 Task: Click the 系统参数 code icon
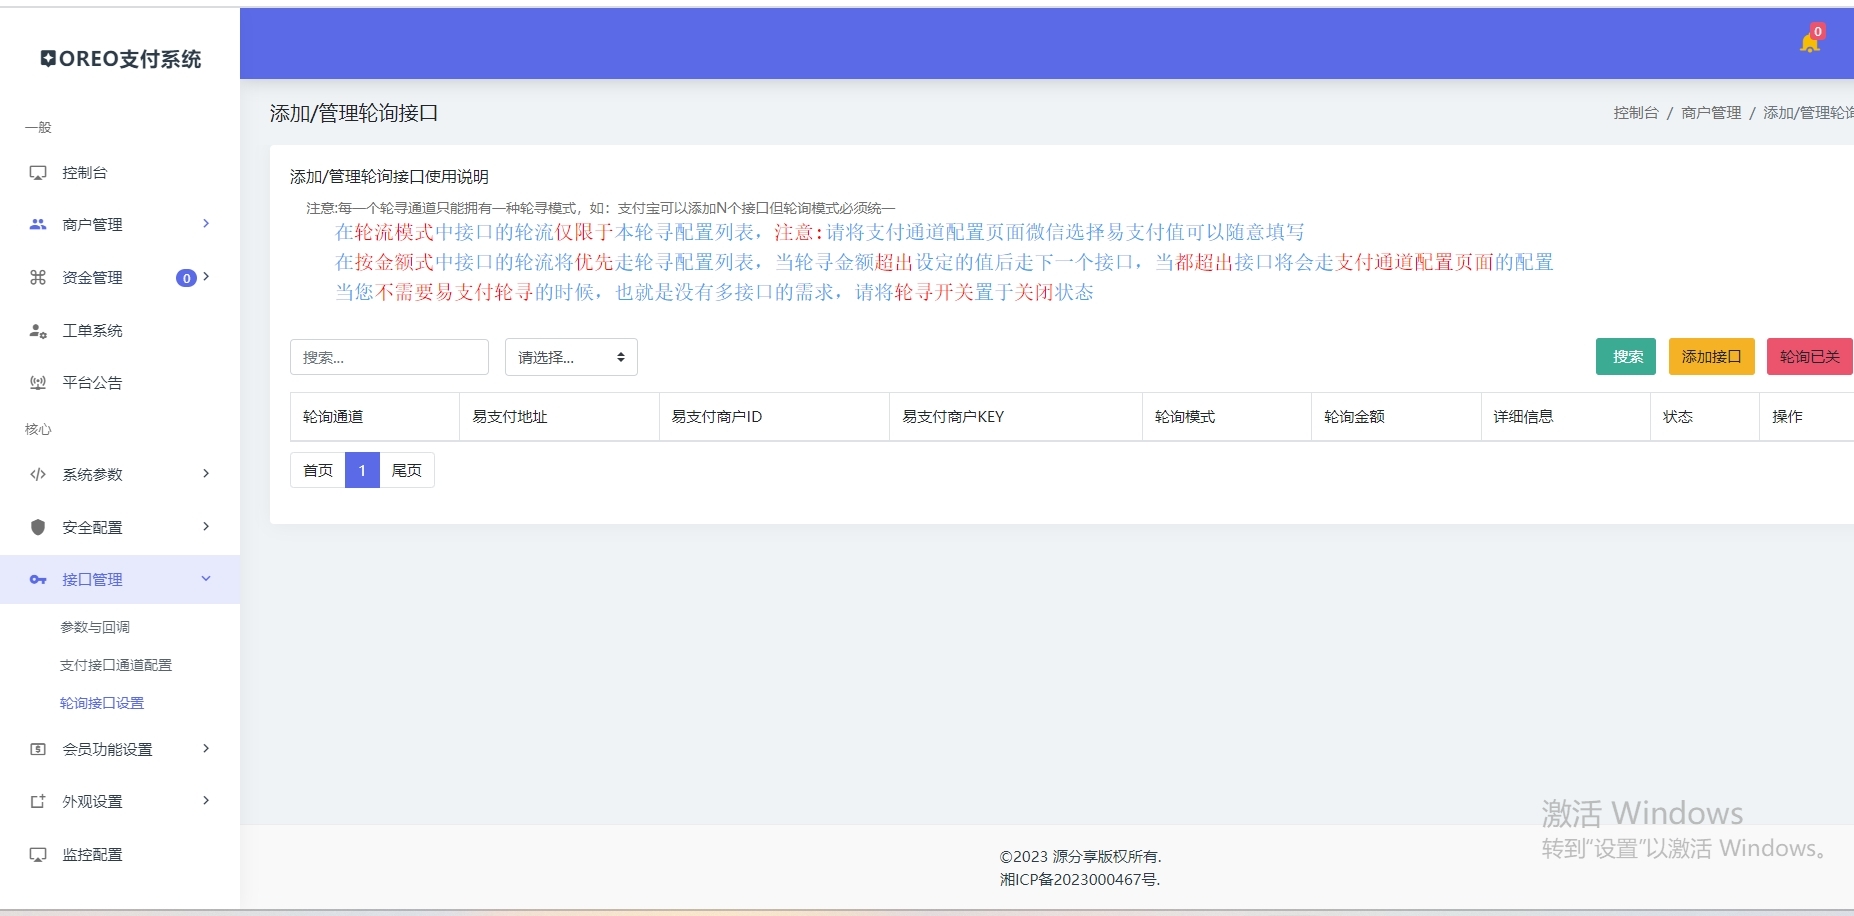[x=38, y=475]
